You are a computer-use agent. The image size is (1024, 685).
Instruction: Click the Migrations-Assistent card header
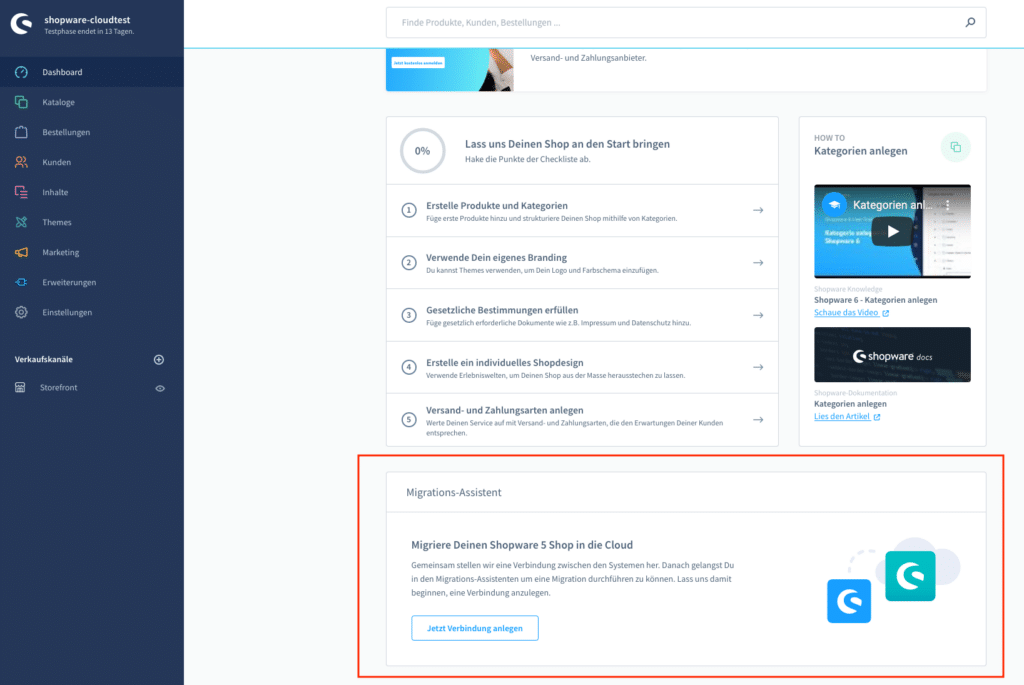coord(686,492)
